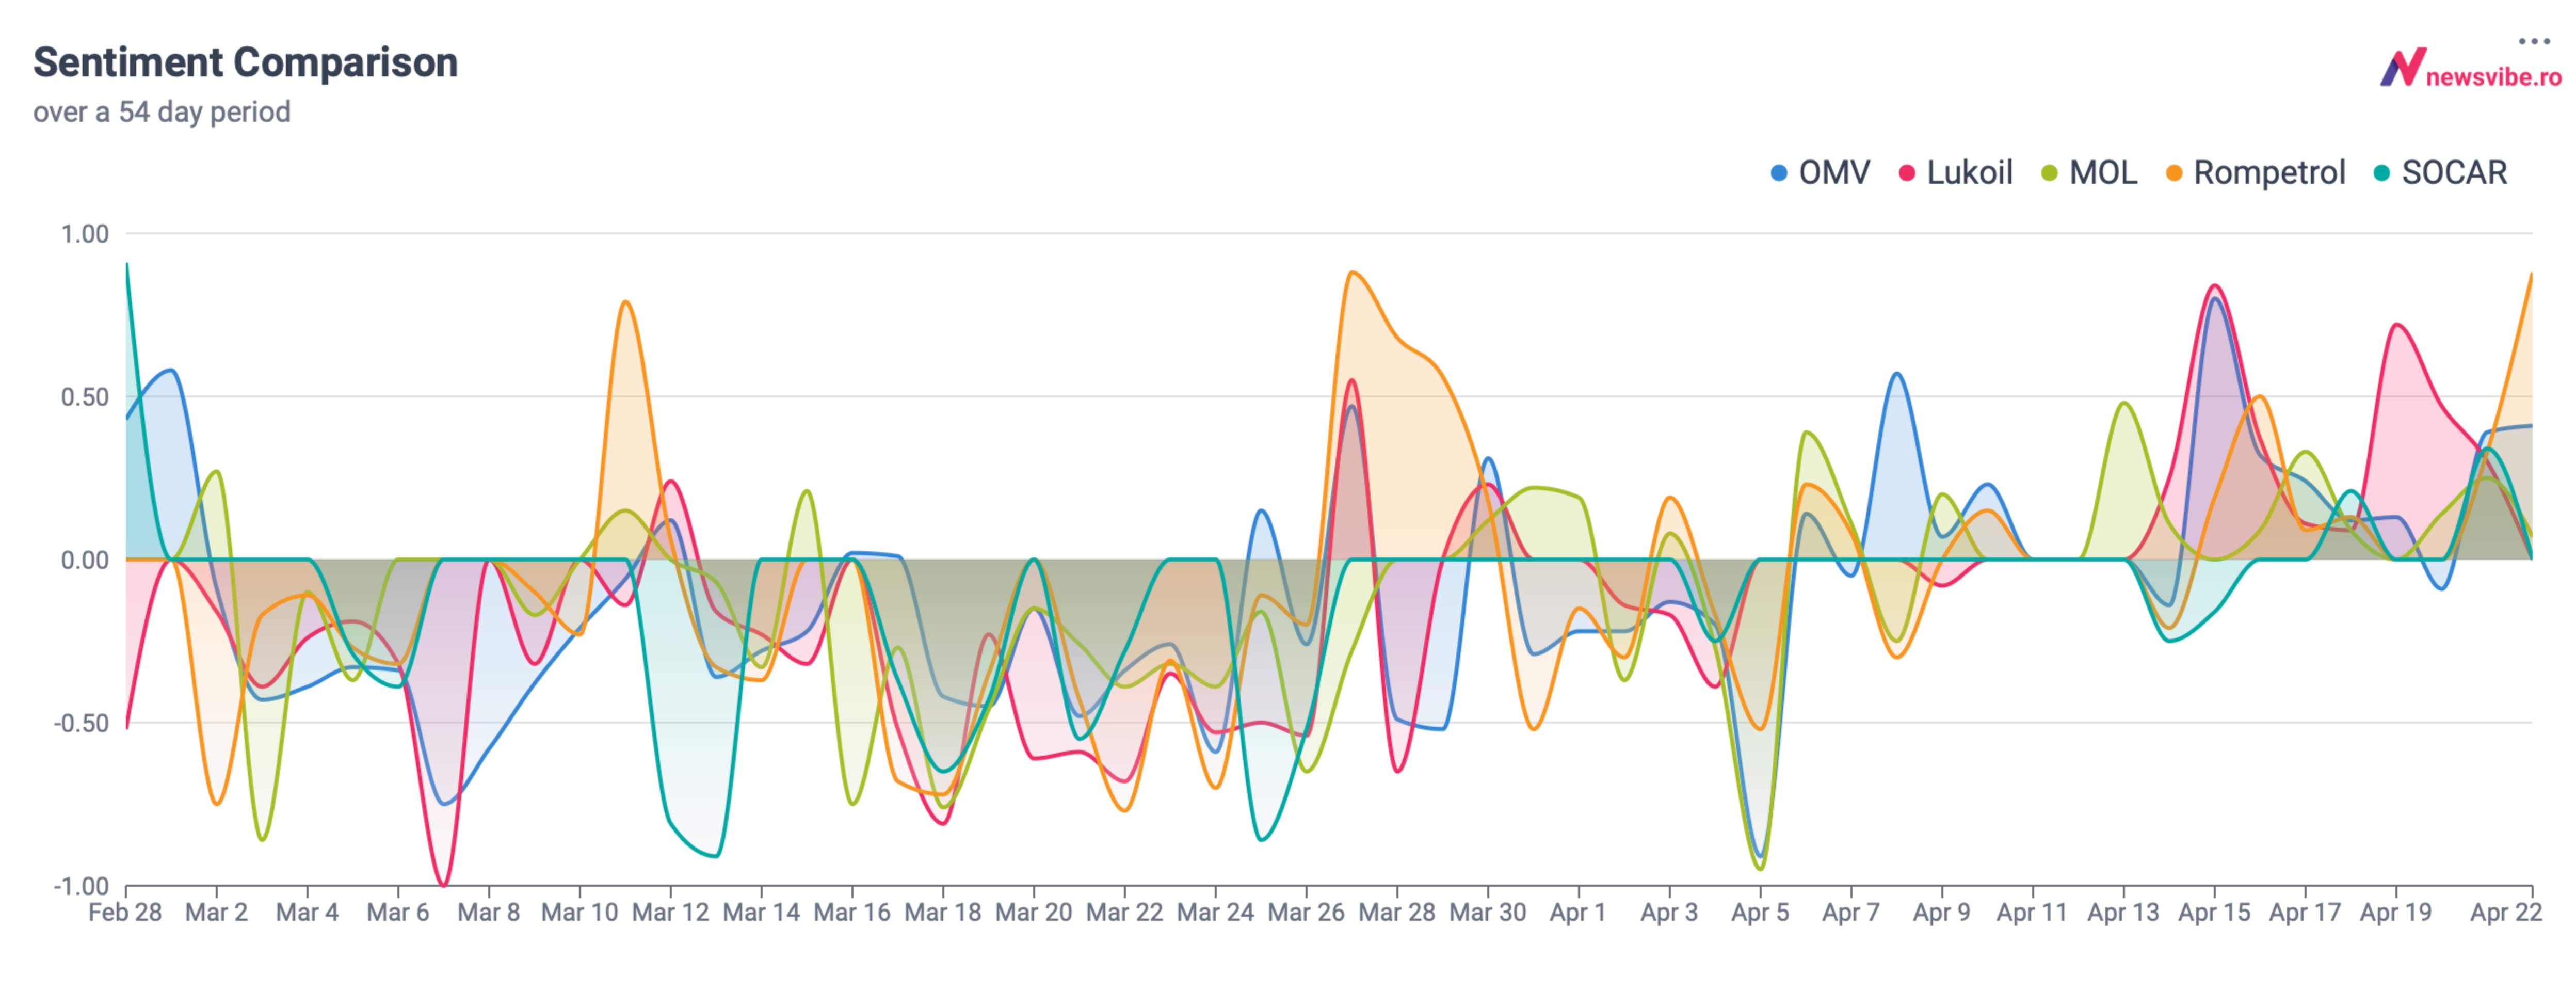This screenshot has width=2576, height=991.
Task: Click the Lukoil peak near Apr 15
Action: click(x=2215, y=286)
